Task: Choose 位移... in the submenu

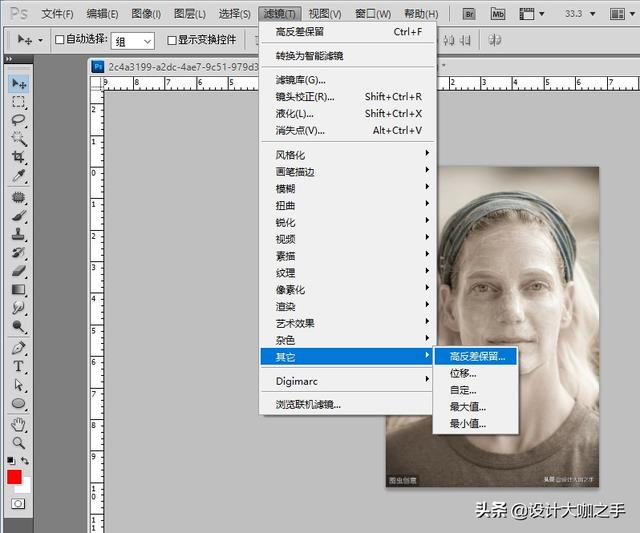Action: [x=476, y=373]
